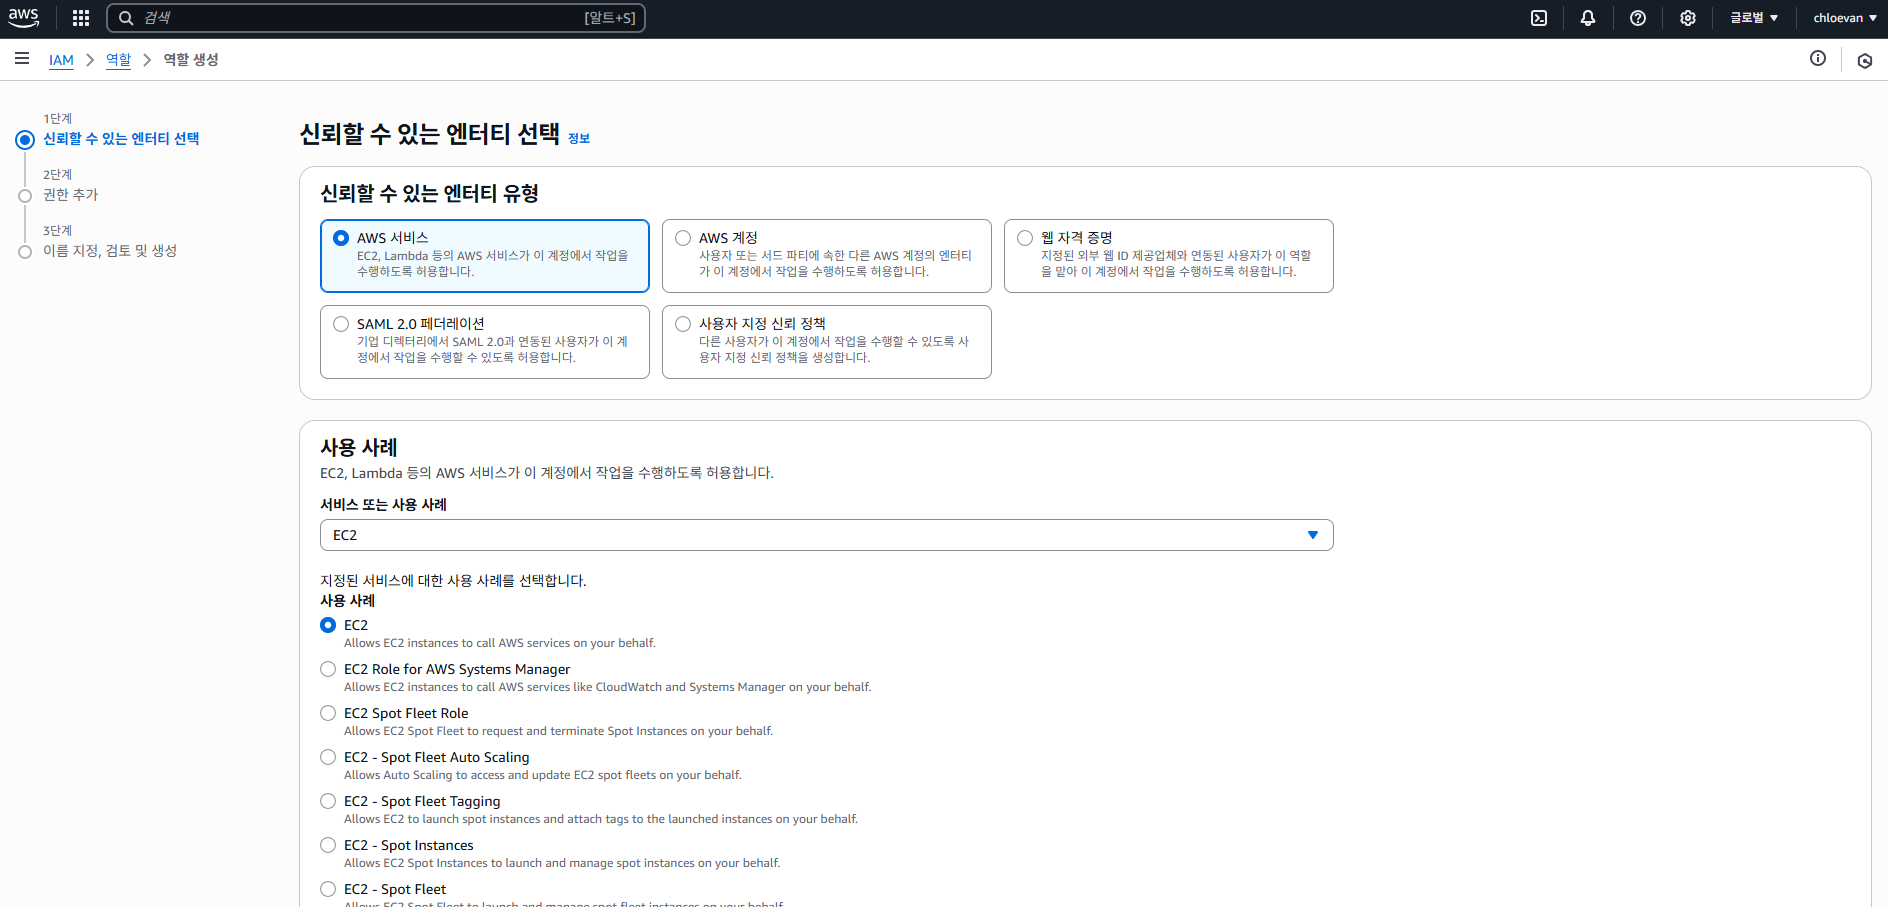Click the hexagon clock icon at top right
Screen dimensions: 1888x907
pos(1865,60)
